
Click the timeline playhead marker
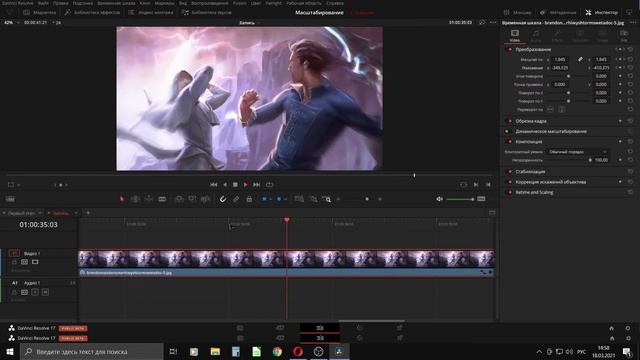pyautogui.click(x=287, y=220)
